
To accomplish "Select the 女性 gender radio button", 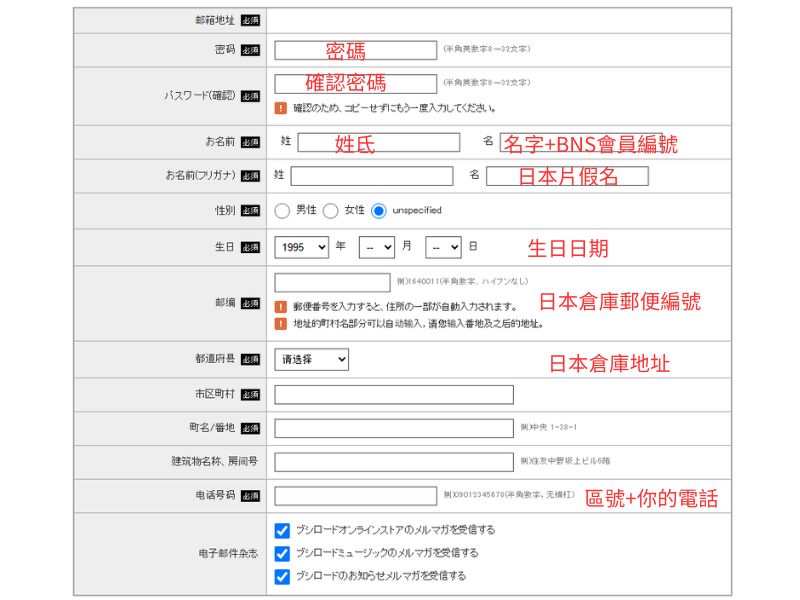I will [329, 210].
